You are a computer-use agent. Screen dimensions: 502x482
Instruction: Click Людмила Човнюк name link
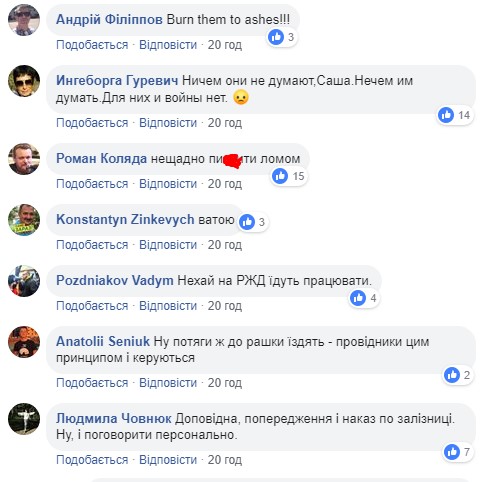click(114, 419)
